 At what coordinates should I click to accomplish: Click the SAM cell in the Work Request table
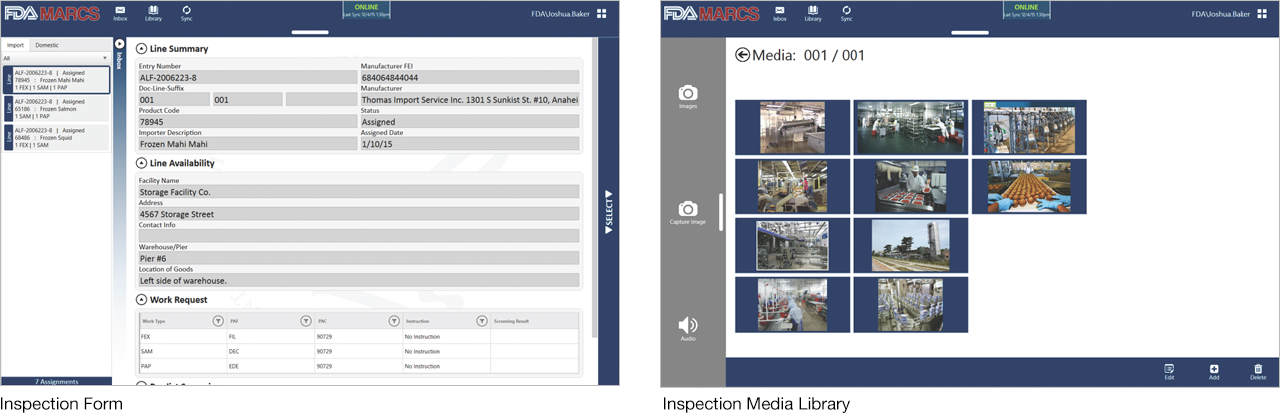[x=182, y=352]
